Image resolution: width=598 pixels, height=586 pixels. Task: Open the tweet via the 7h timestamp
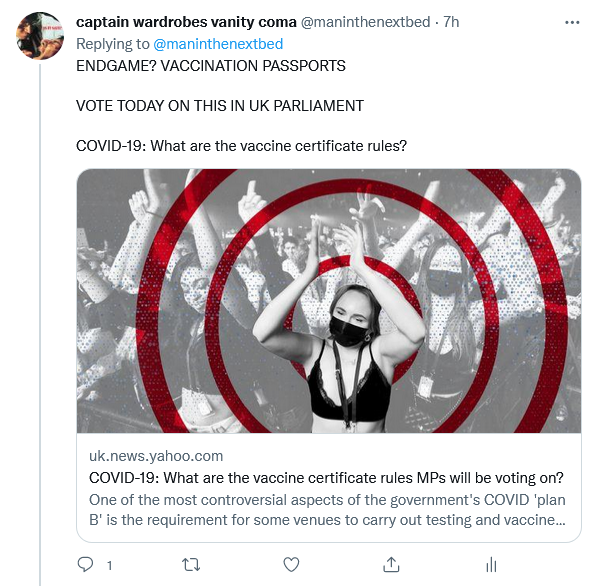(x=451, y=22)
